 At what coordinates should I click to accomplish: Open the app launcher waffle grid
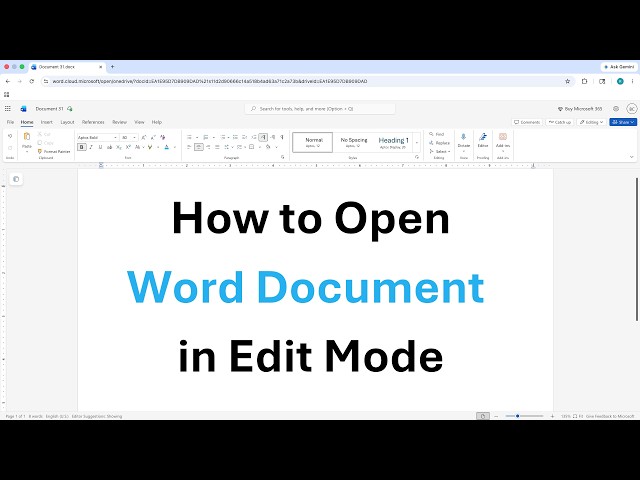pyautogui.click(x=8, y=109)
